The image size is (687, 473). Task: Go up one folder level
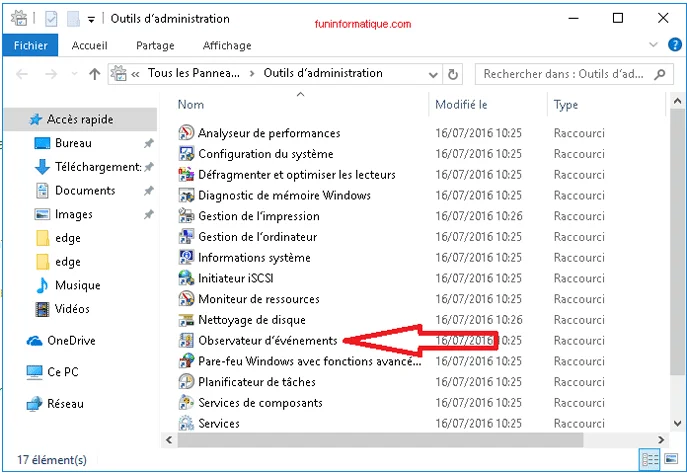(95, 74)
